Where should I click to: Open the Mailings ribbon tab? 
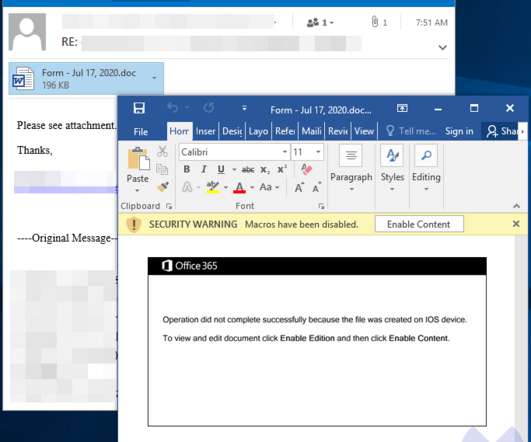(311, 131)
